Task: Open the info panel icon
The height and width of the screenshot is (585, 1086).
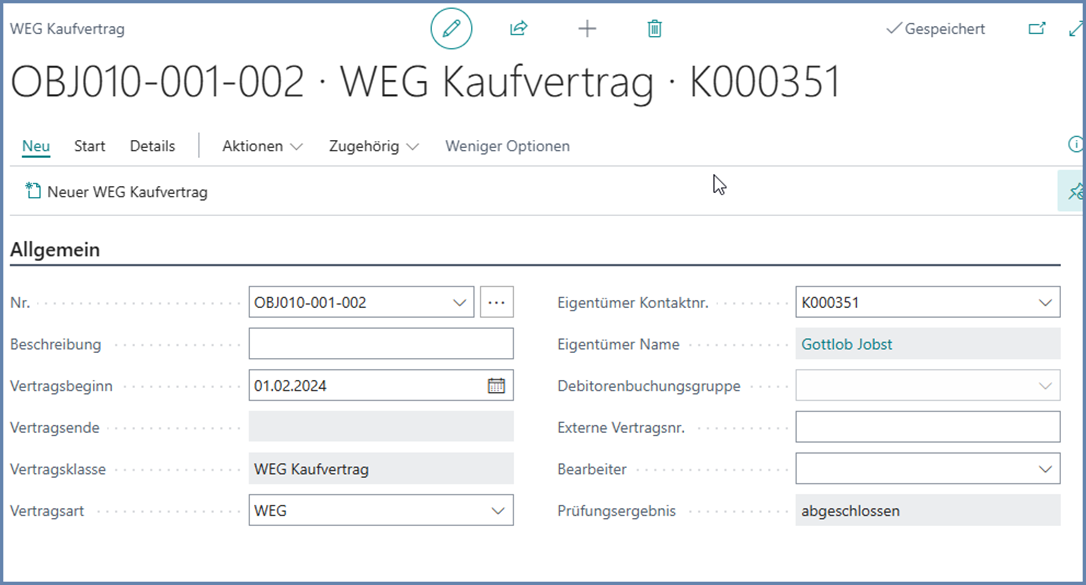Action: (x=1075, y=145)
